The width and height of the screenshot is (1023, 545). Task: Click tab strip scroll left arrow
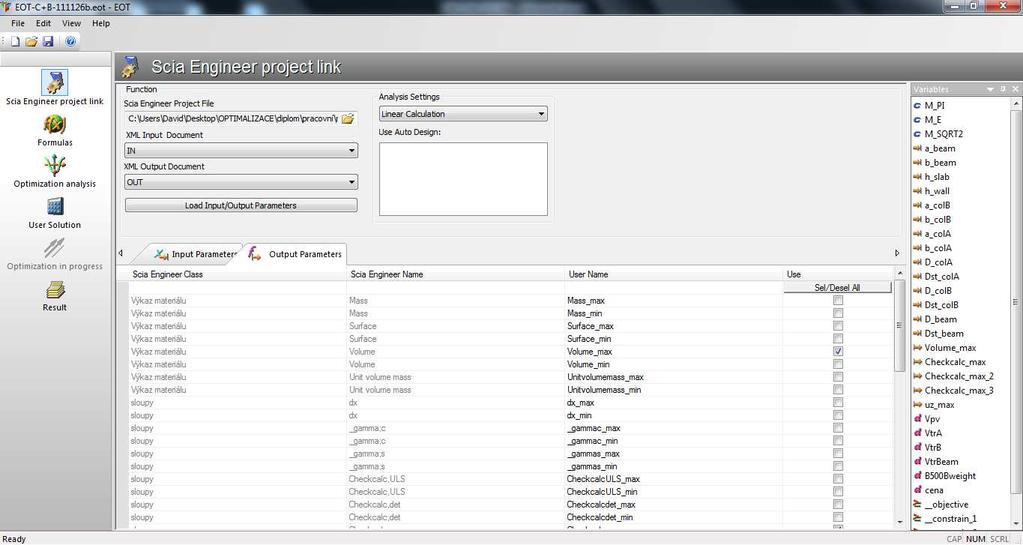coord(121,253)
